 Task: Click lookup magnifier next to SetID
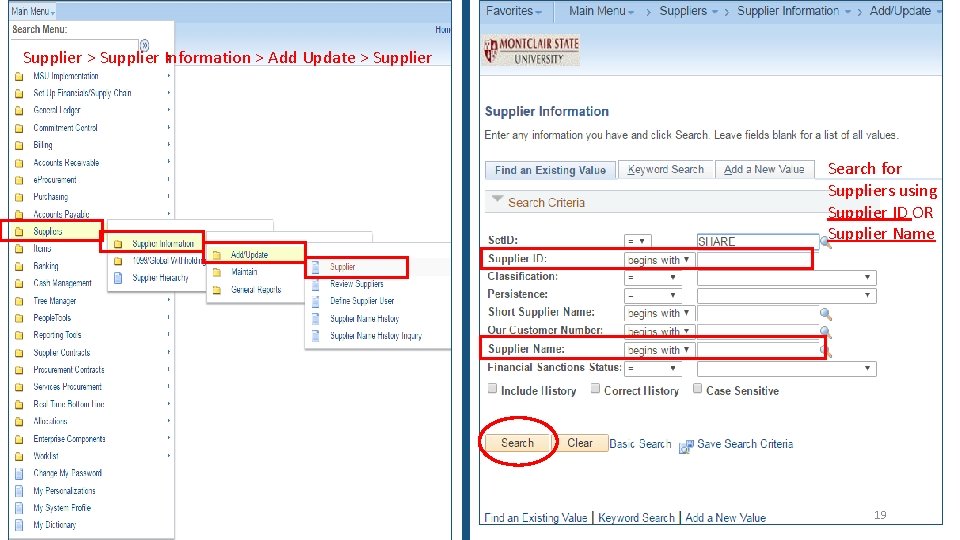point(825,242)
